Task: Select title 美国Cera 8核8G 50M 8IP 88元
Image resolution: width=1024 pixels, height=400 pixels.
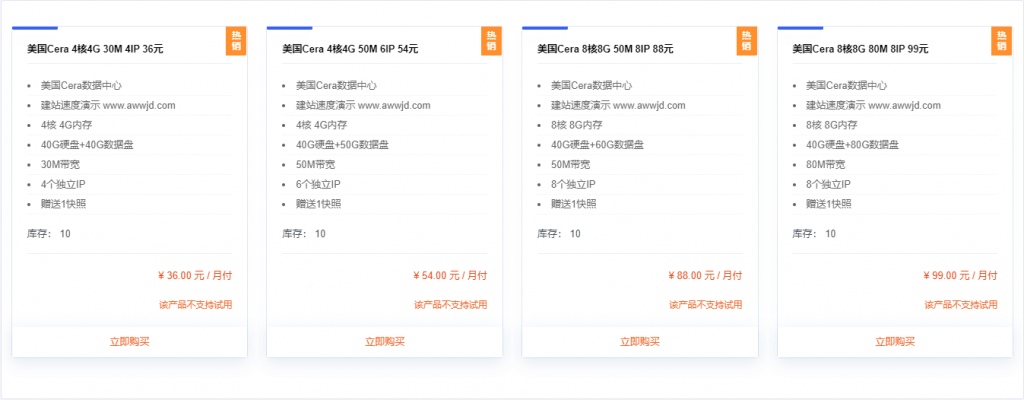Action: coord(605,48)
